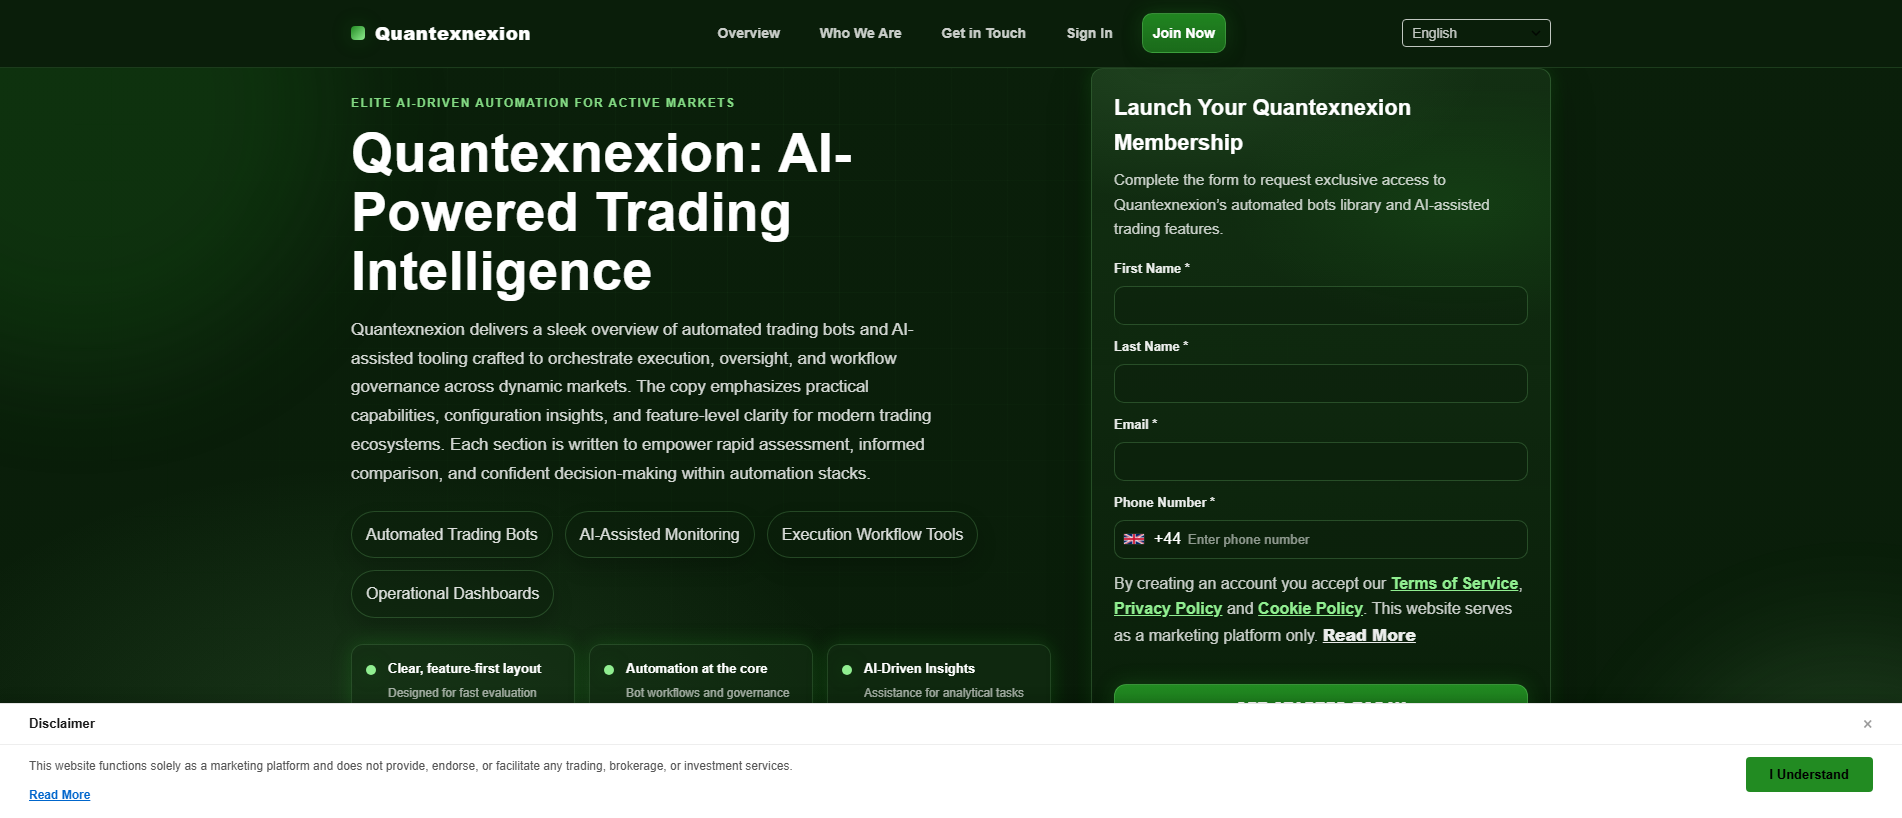Click Read More in the Disclaimer banner

click(59, 795)
